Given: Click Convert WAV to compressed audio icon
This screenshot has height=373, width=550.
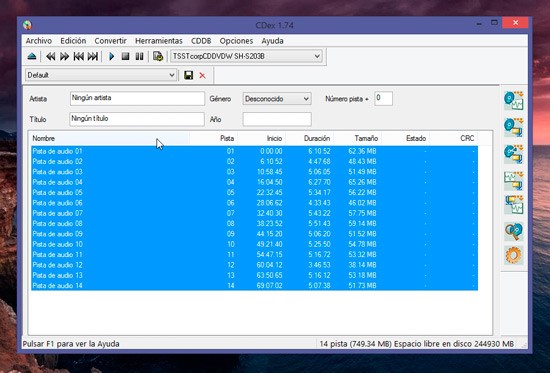Looking at the screenshot, I should [514, 180].
